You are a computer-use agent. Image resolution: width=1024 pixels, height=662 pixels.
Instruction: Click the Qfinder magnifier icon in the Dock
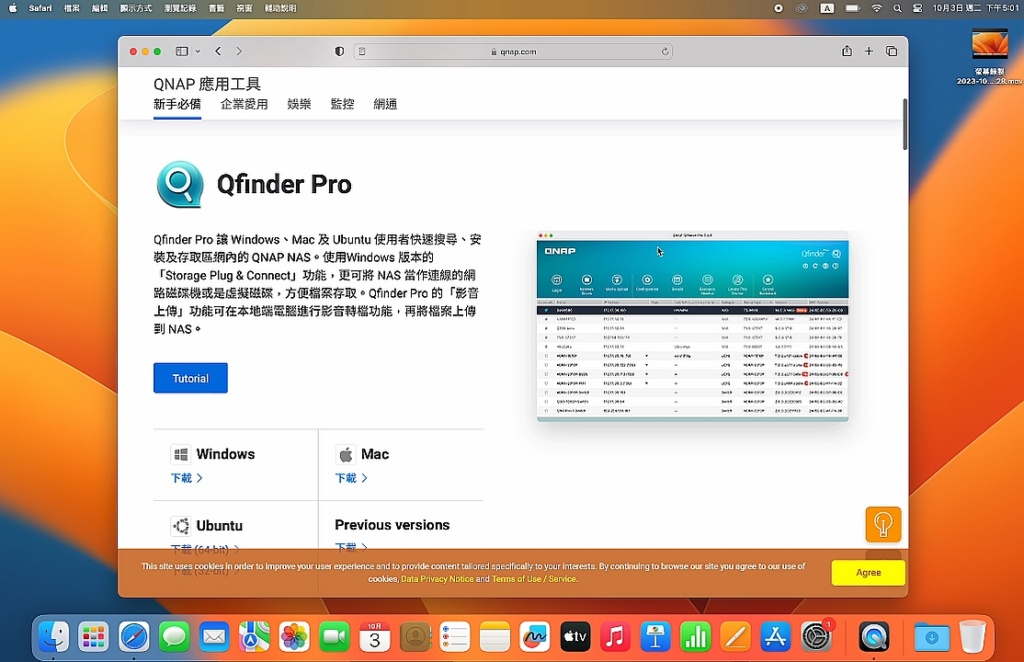tap(874, 636)
